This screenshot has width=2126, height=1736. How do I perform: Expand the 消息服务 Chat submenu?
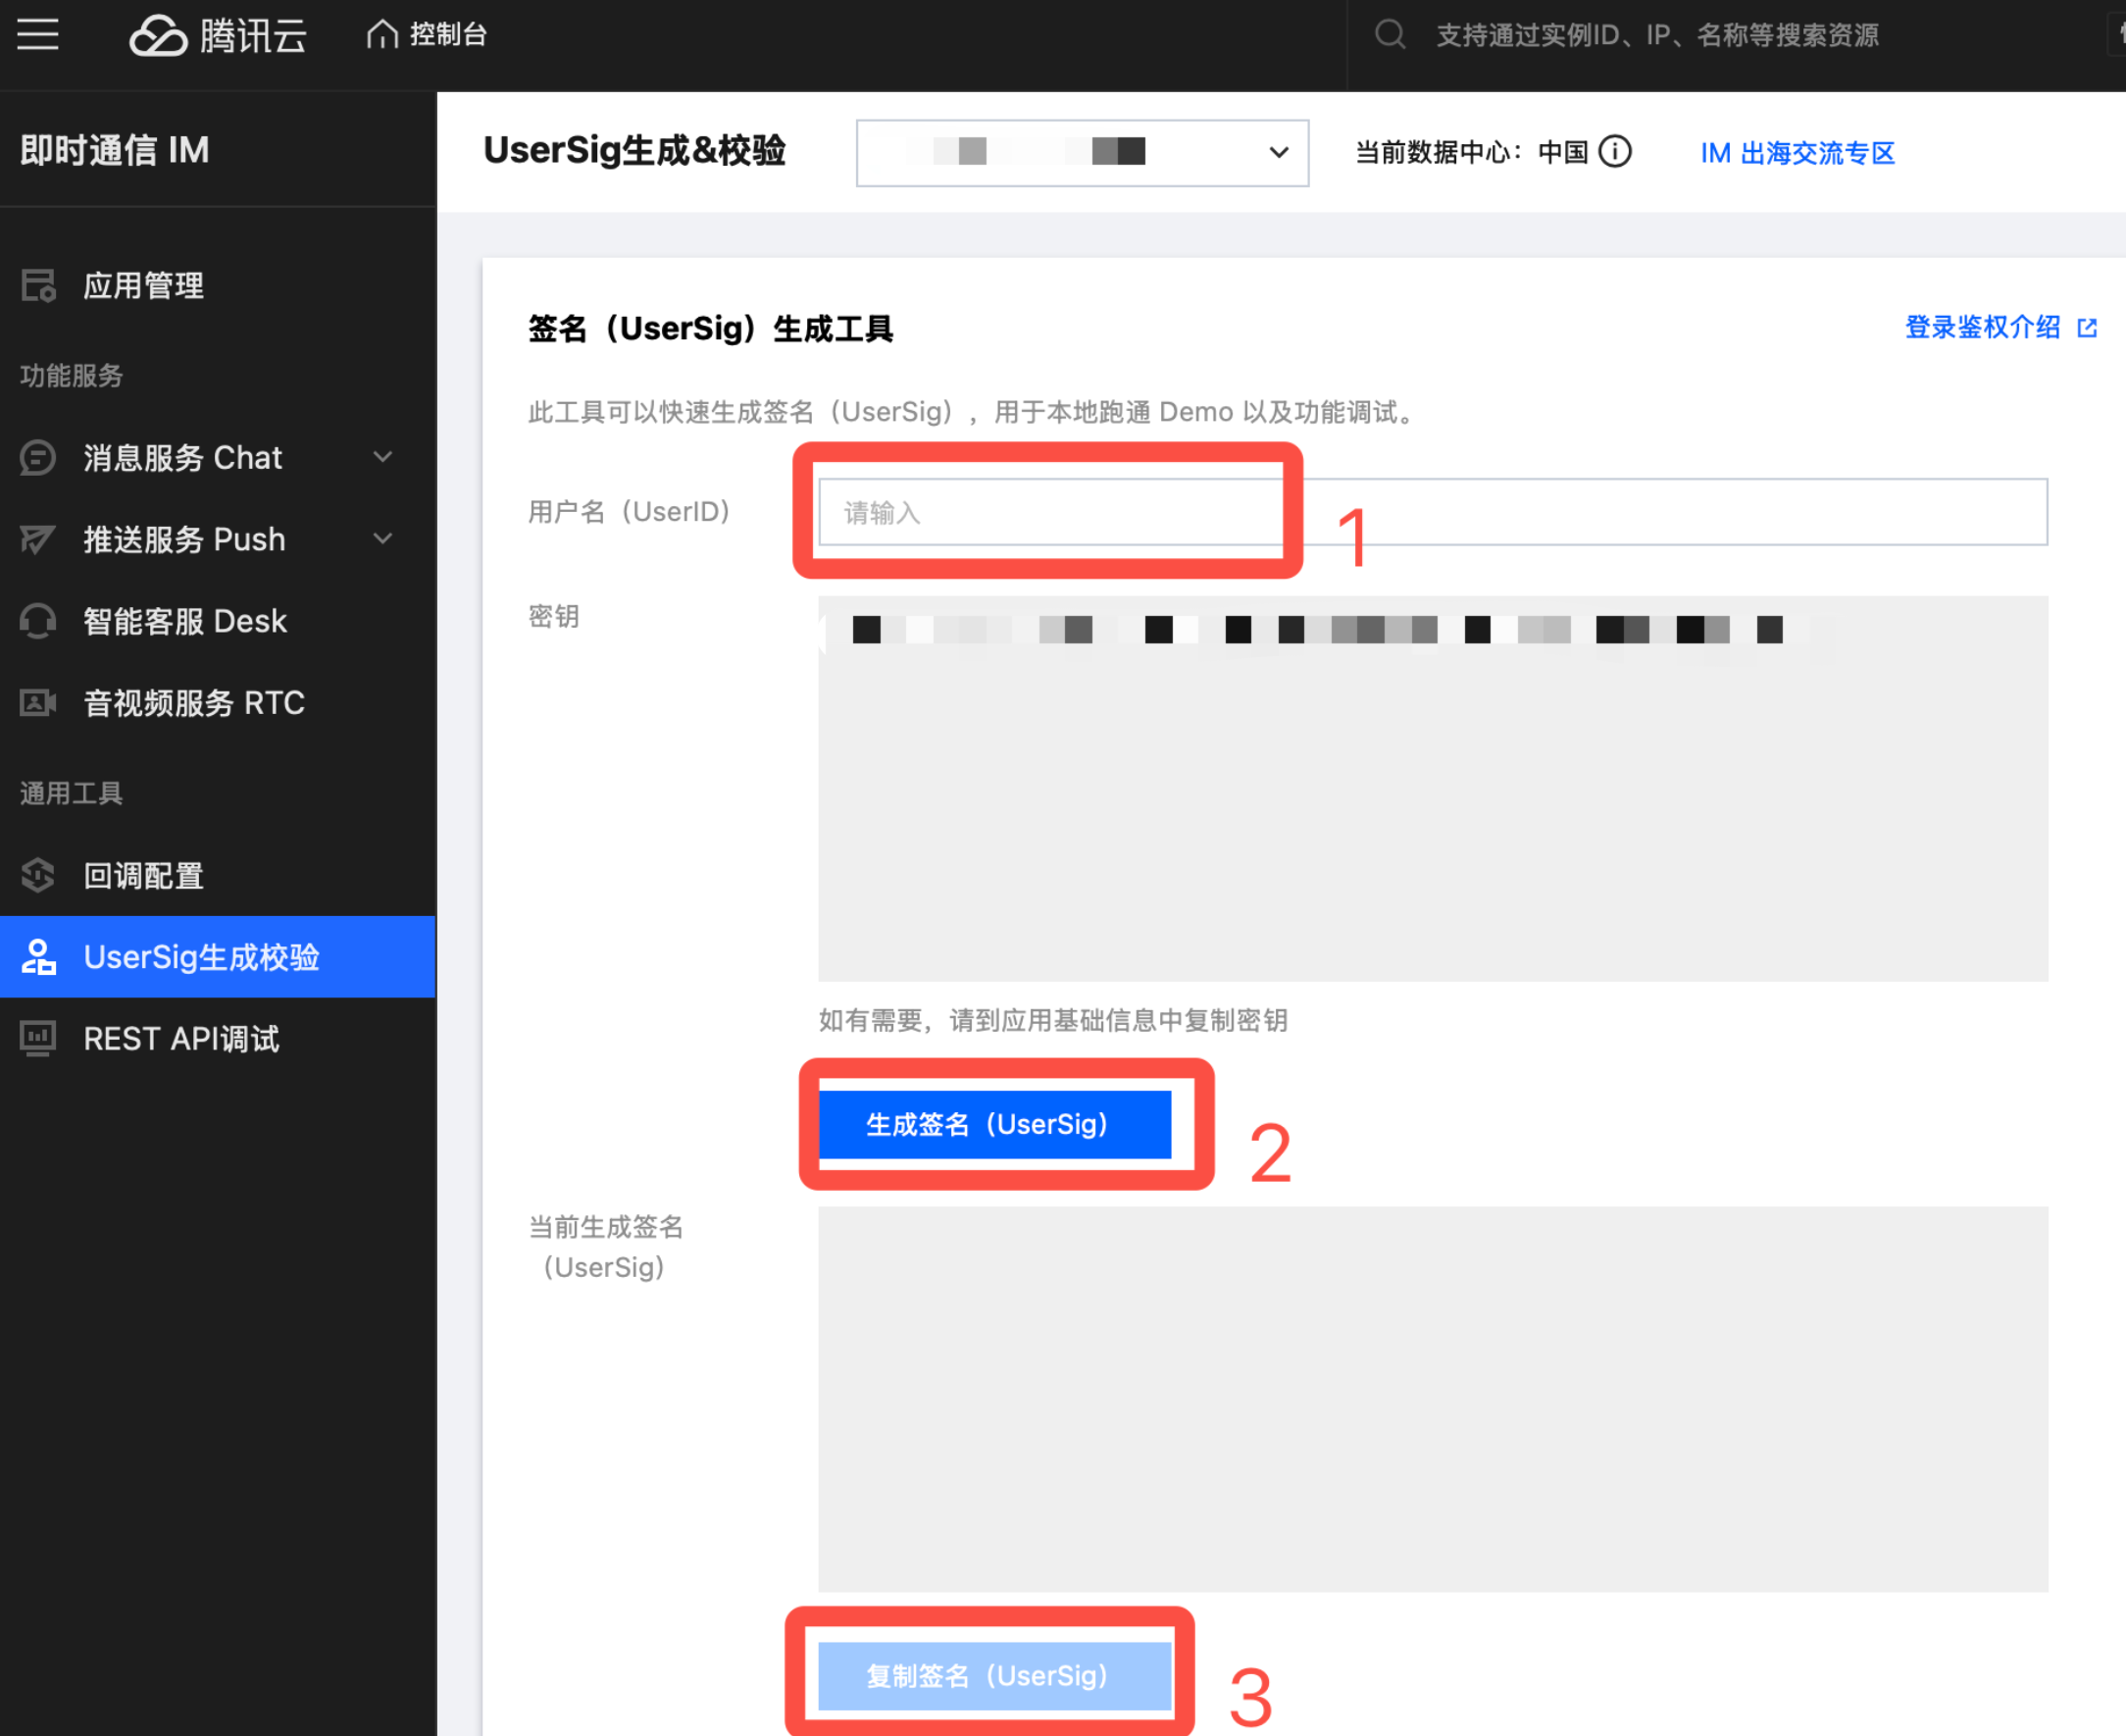pos(382,457)
